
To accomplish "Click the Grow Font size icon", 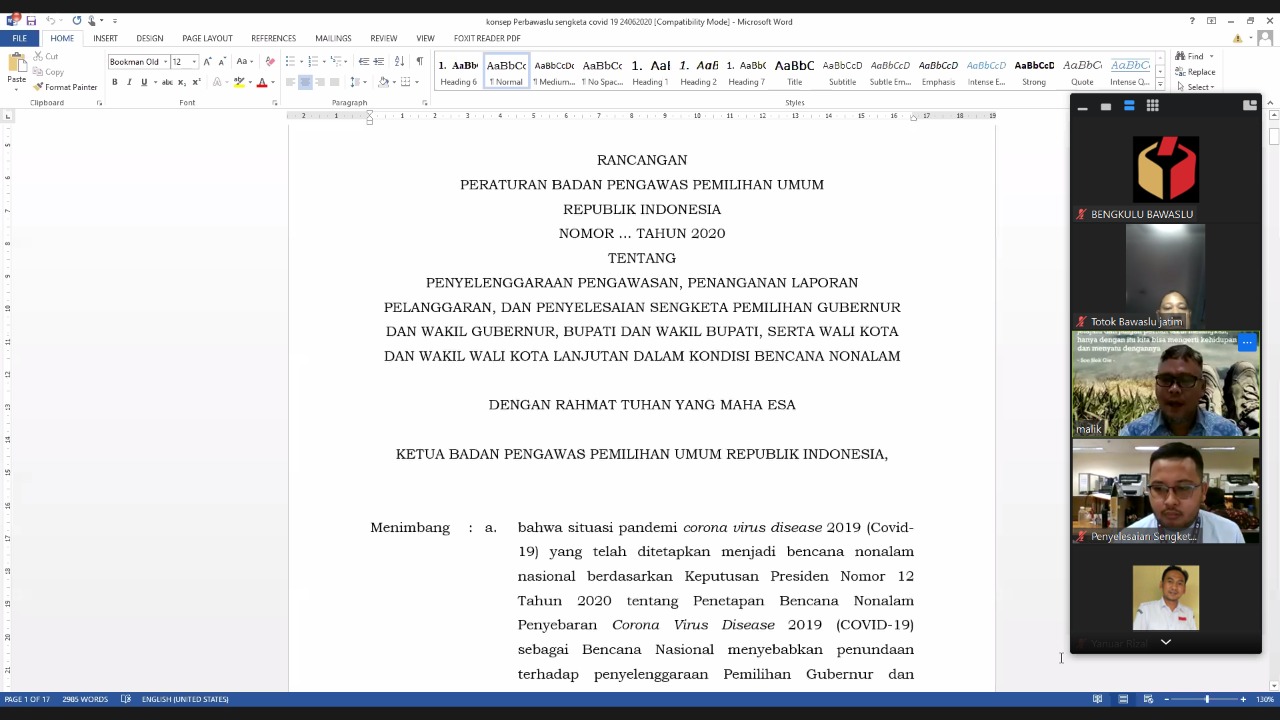I will tap(207, 61).
